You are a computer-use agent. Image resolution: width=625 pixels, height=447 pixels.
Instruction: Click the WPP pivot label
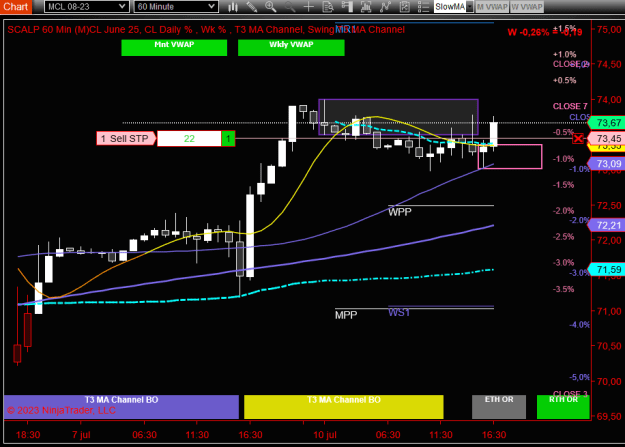[399, 212]
